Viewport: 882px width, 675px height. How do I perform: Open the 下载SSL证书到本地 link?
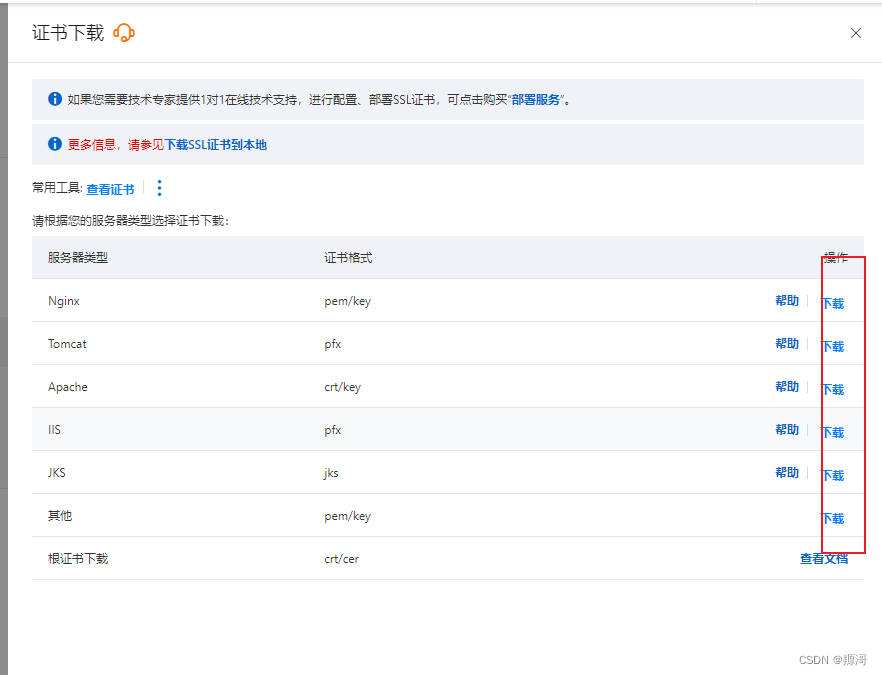click(x=215, y=145)
